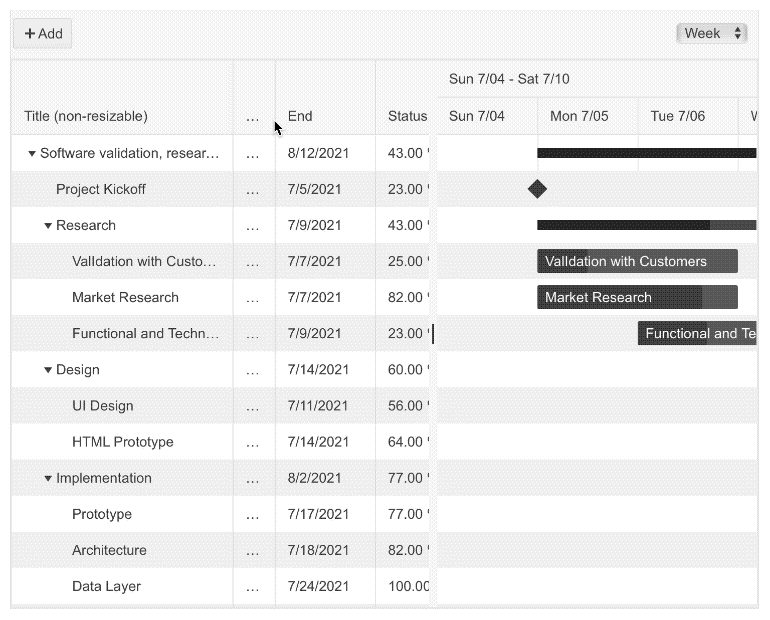Open the Week view dropdown

(712, 33)
